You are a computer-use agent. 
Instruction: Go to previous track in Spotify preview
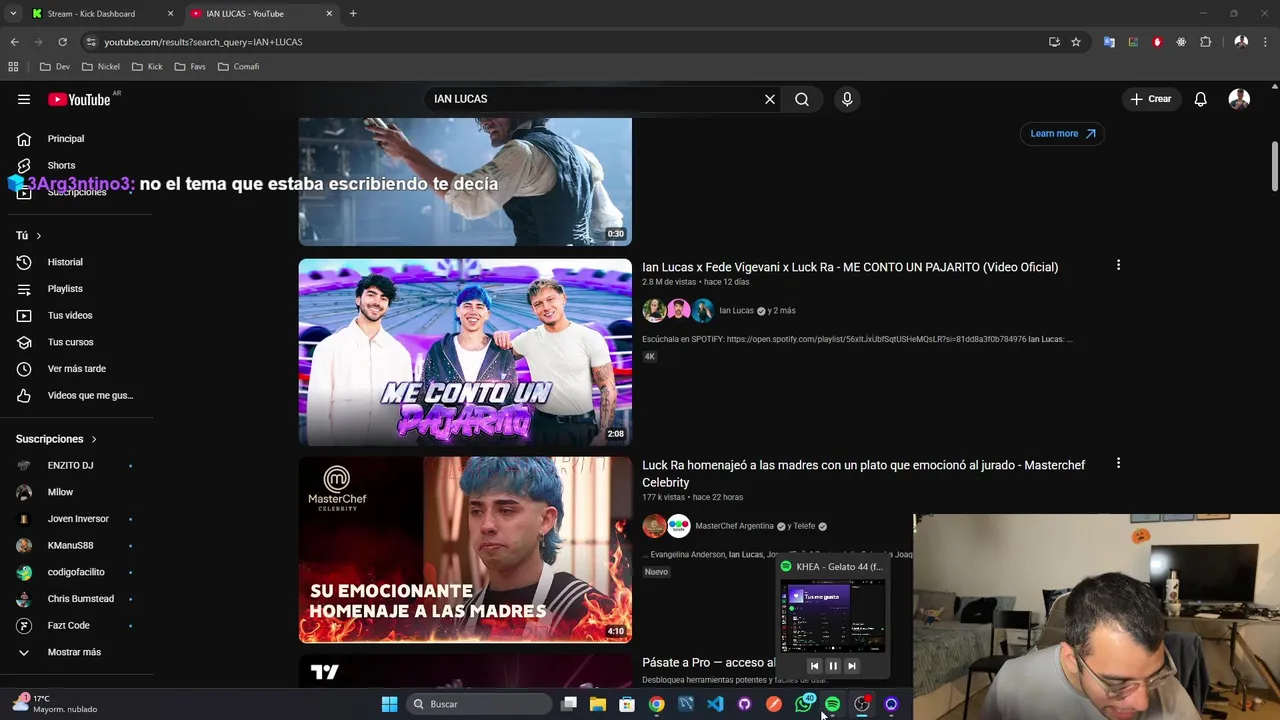(x=814, y=666)
